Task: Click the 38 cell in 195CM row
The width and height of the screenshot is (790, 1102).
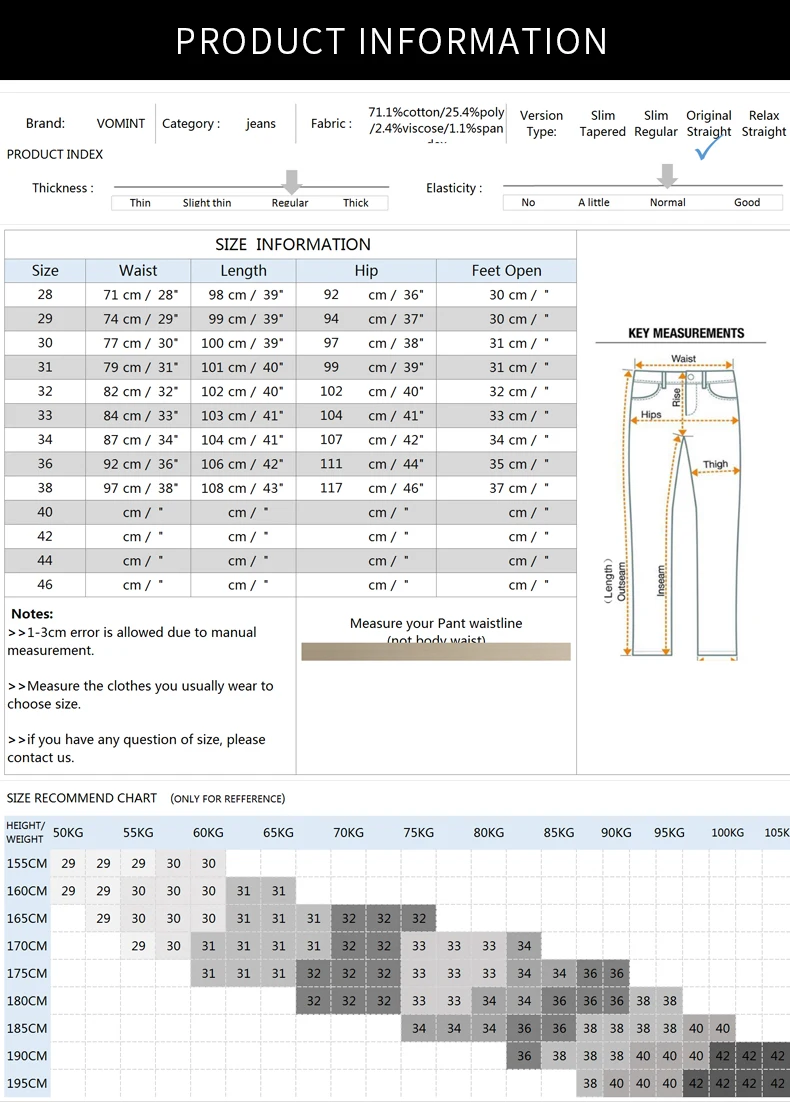Action: (590, 1084)
